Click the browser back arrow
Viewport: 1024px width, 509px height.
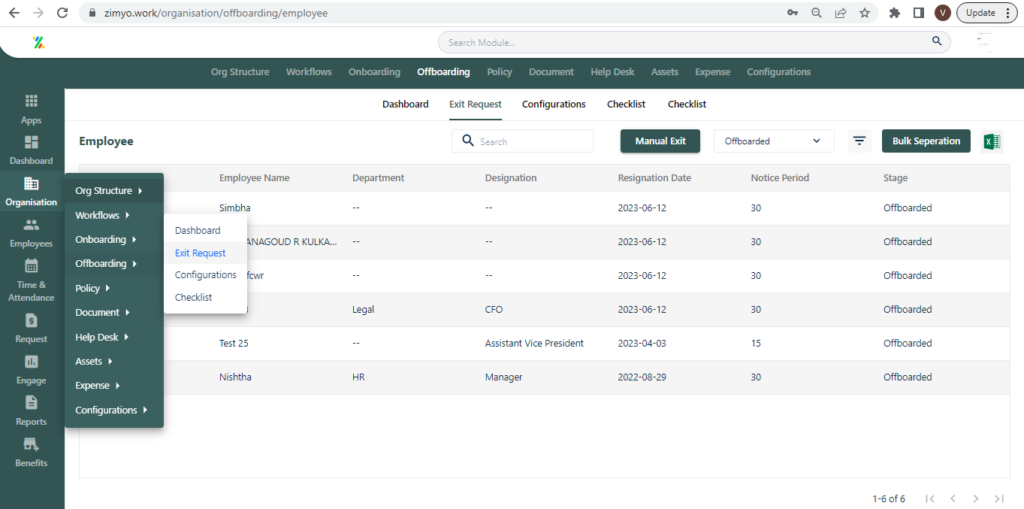coord(14,12)
